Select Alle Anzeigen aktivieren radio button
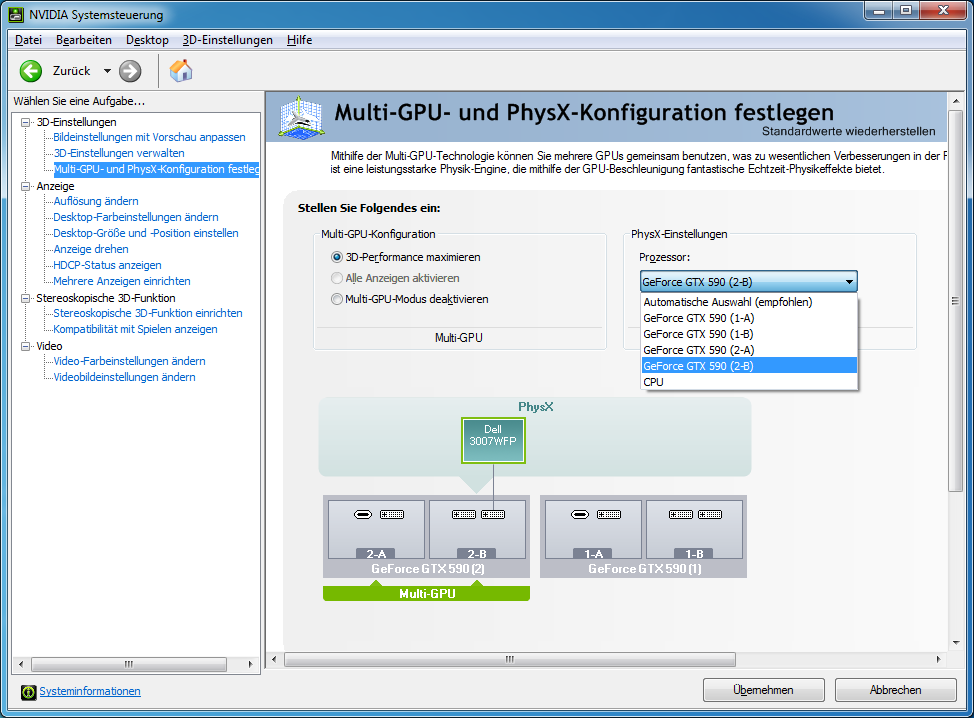 coord(337,278)
